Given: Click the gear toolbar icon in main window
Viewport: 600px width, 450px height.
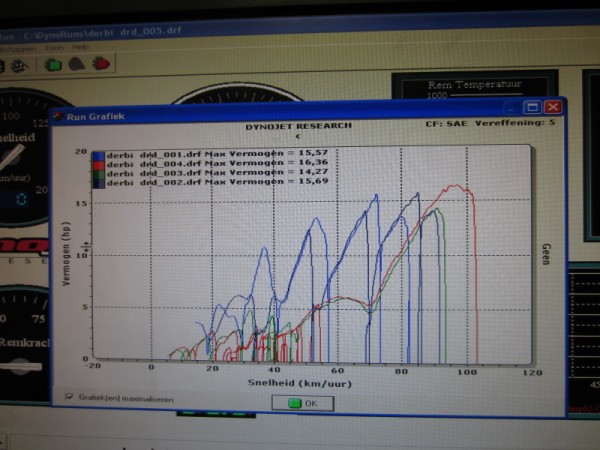Looking at the screenshot, I should pos(19,66).
